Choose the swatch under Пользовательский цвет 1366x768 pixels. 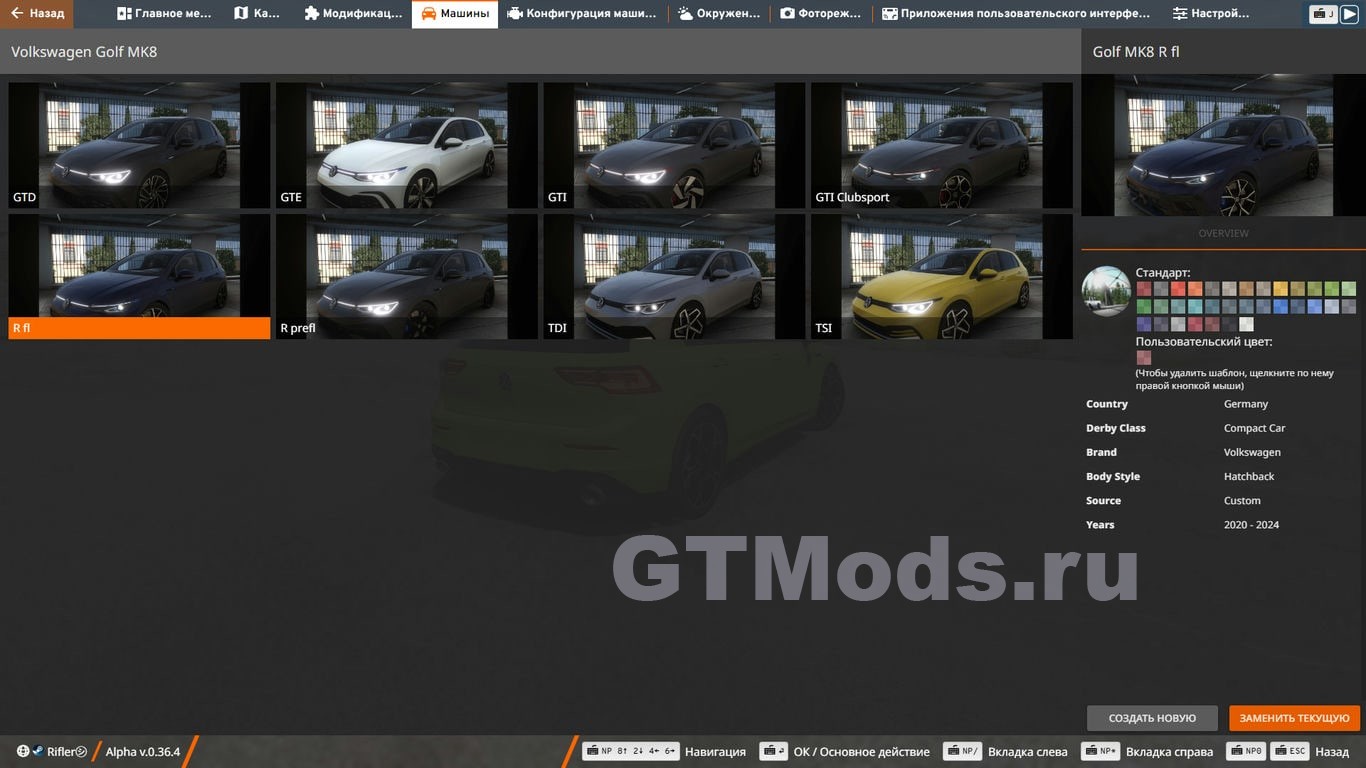1144,358
